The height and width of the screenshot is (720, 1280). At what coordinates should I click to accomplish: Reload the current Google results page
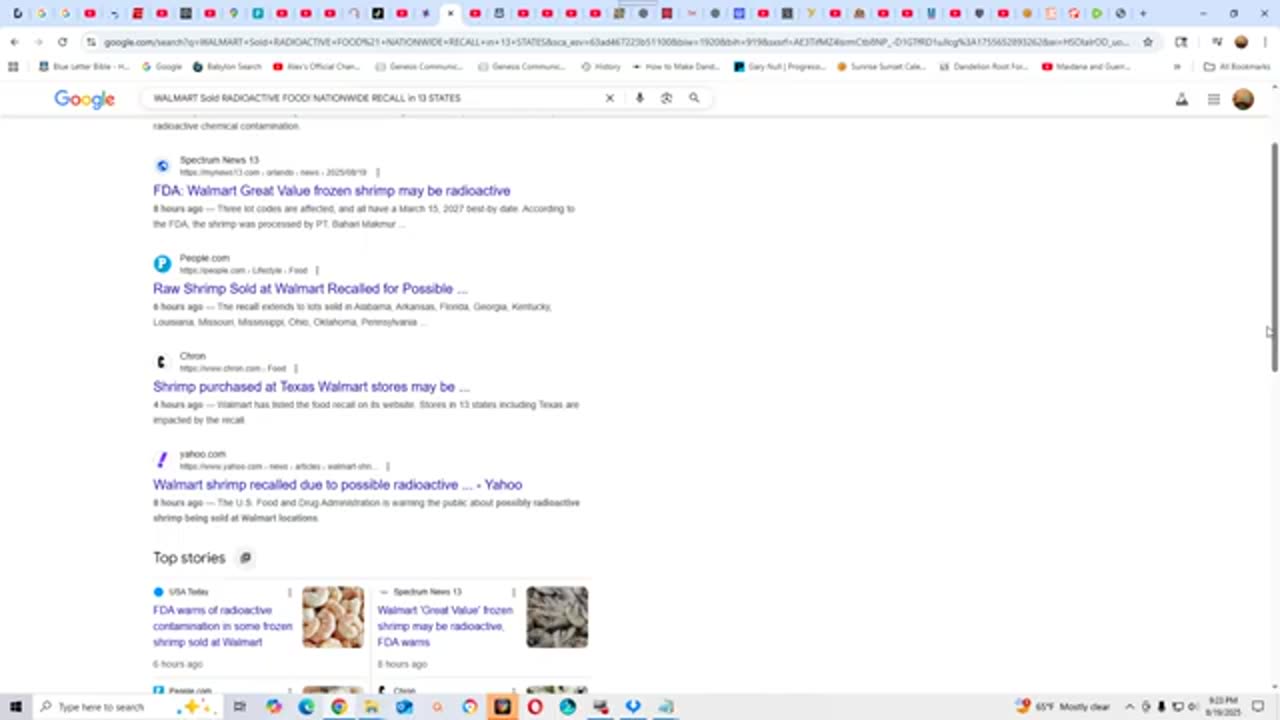(x=62, y=42)
